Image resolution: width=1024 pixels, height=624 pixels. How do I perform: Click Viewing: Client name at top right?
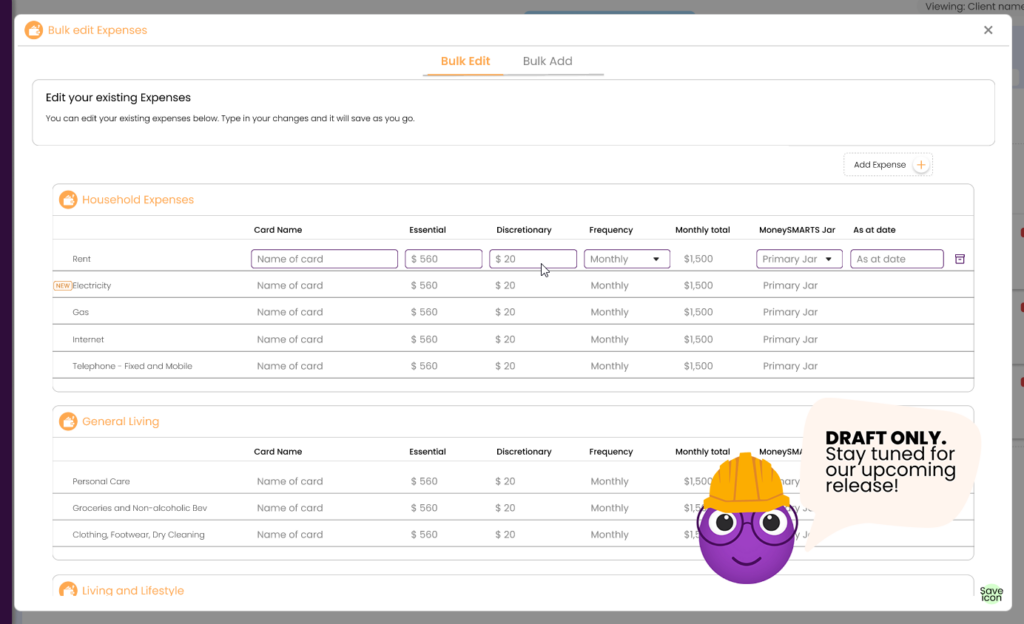click(975, 6)
